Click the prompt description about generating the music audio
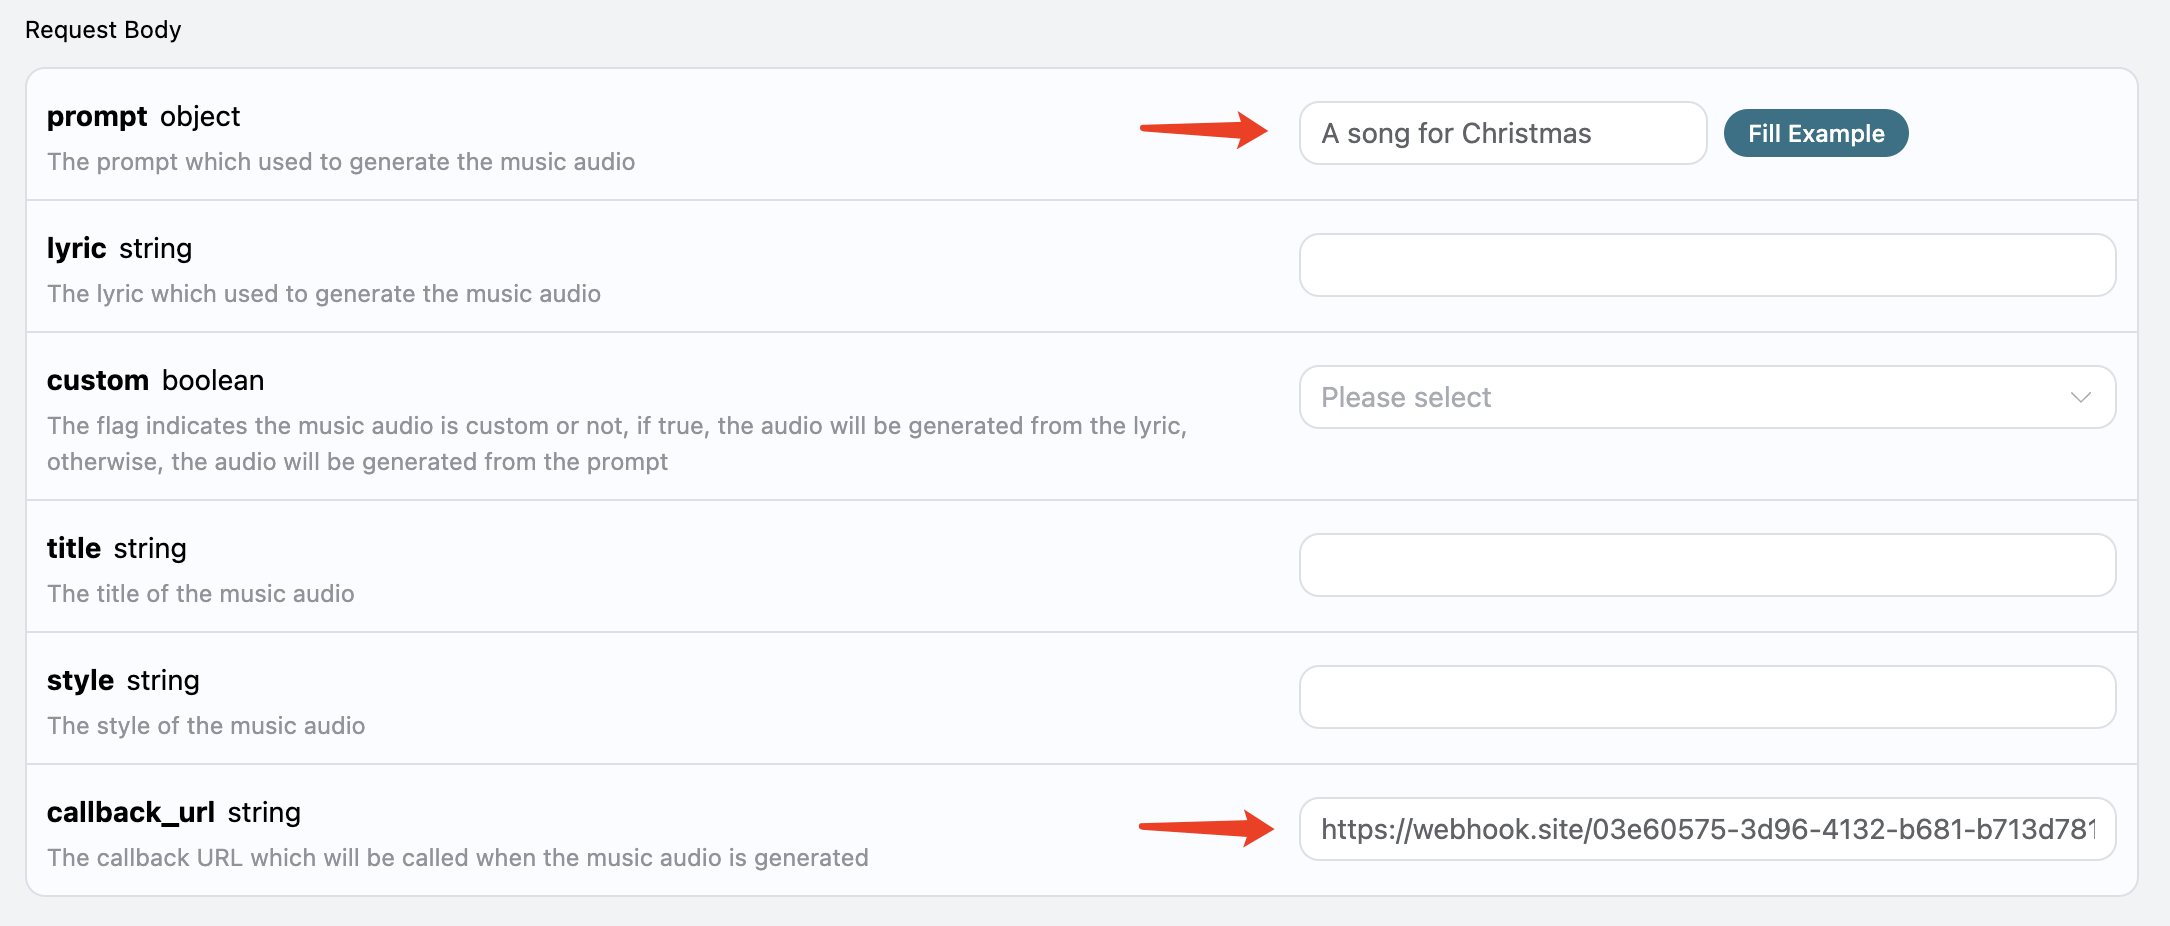Screen dimensions: 2170x926 [x=341, y=162]
